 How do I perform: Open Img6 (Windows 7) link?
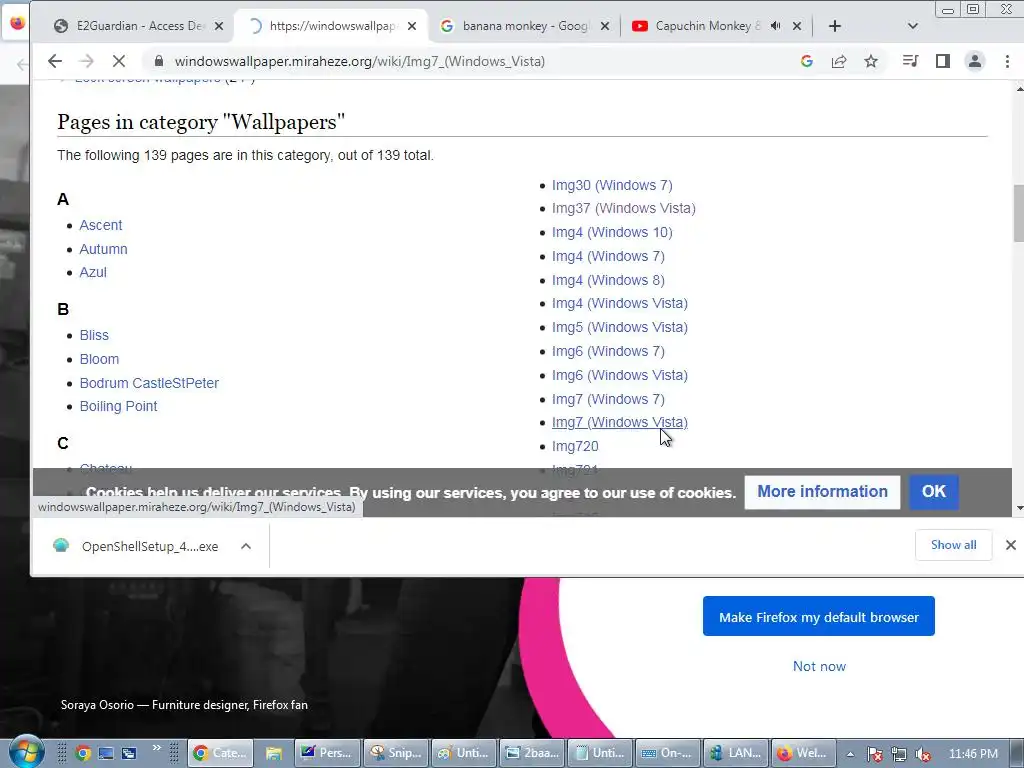(x=608, y=351)
